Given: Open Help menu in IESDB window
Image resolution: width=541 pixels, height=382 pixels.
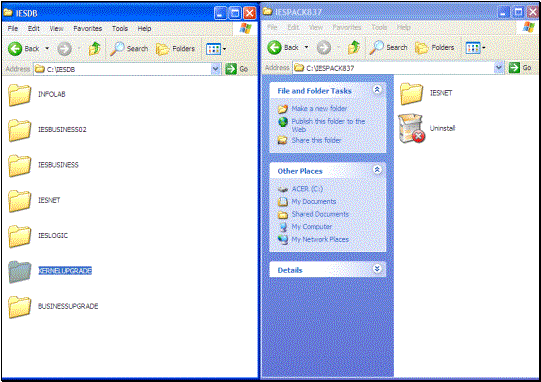Looking at the screenshot, I should point(144,29).
